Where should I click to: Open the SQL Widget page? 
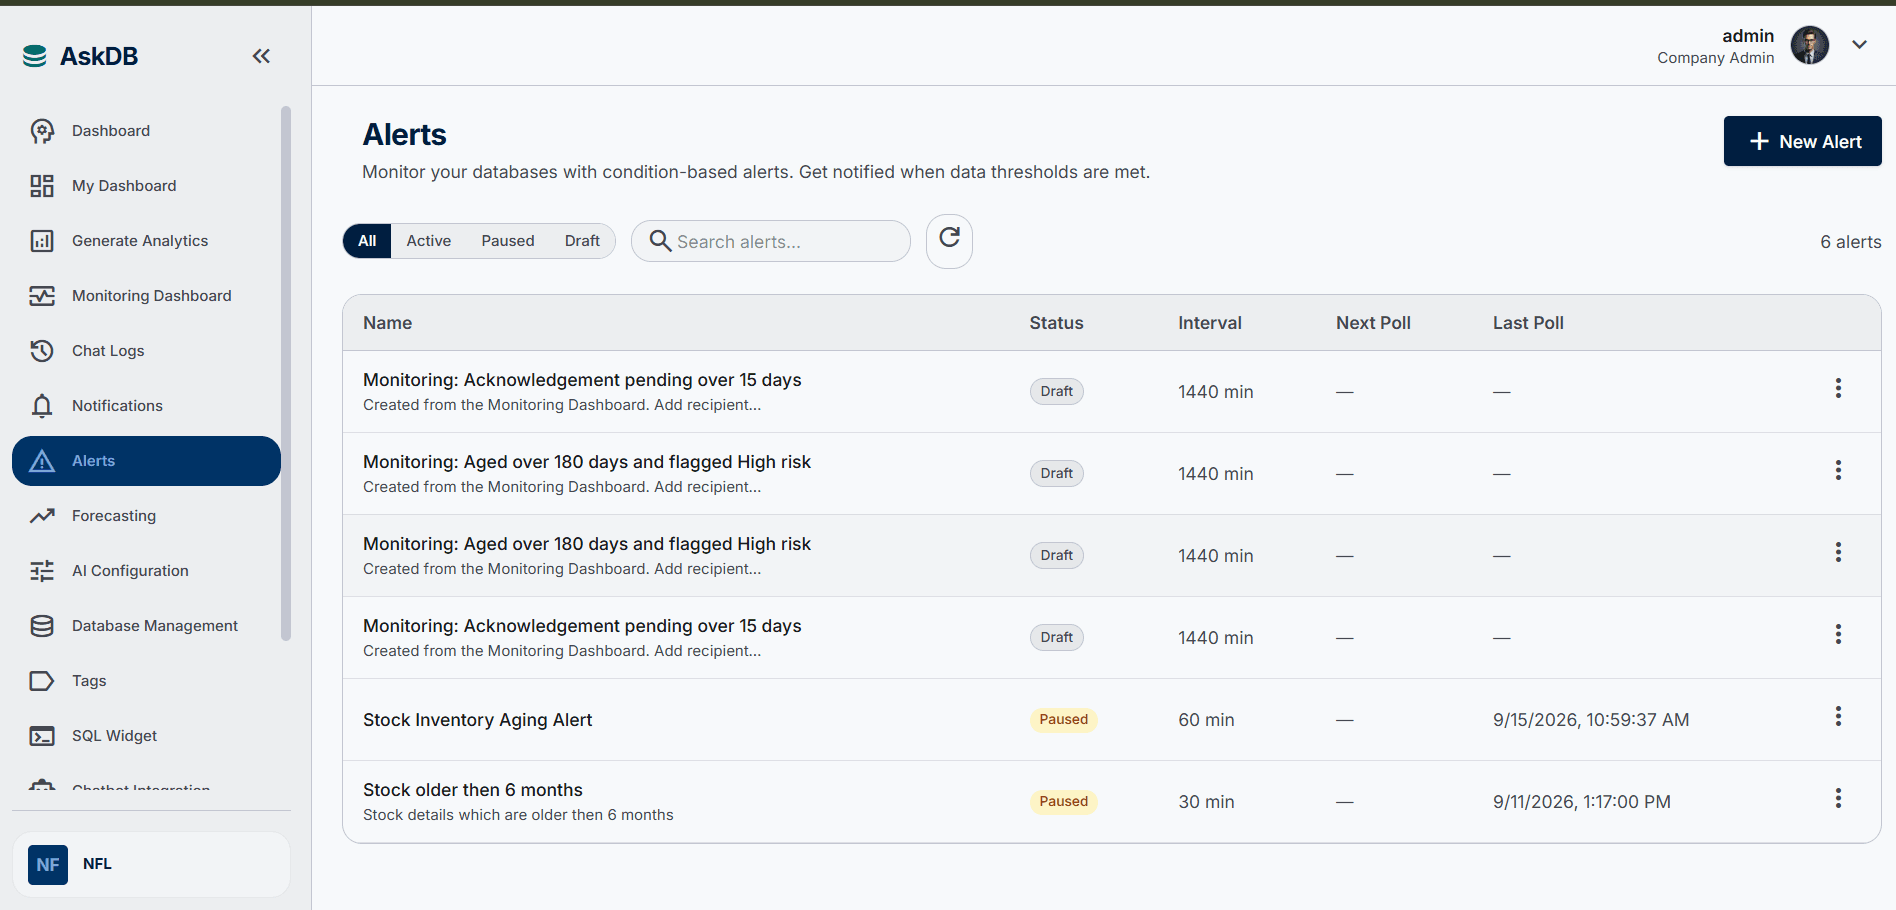coord(146,736)
